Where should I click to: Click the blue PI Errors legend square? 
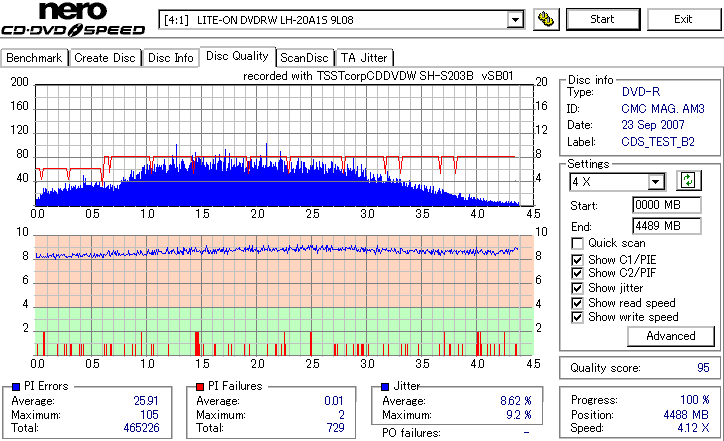pos(16,387)
